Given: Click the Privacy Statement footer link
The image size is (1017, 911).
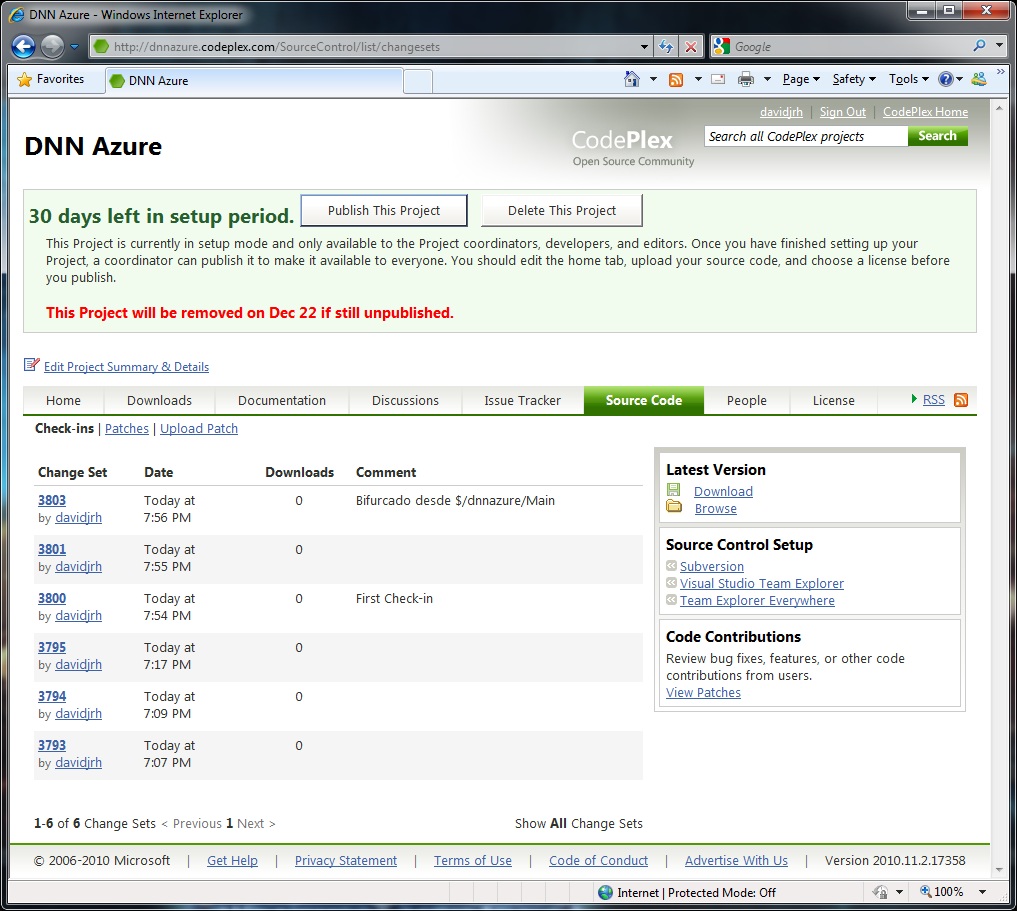Looking at the screenshot, I should pyautogui.click(x=346, y=860).
